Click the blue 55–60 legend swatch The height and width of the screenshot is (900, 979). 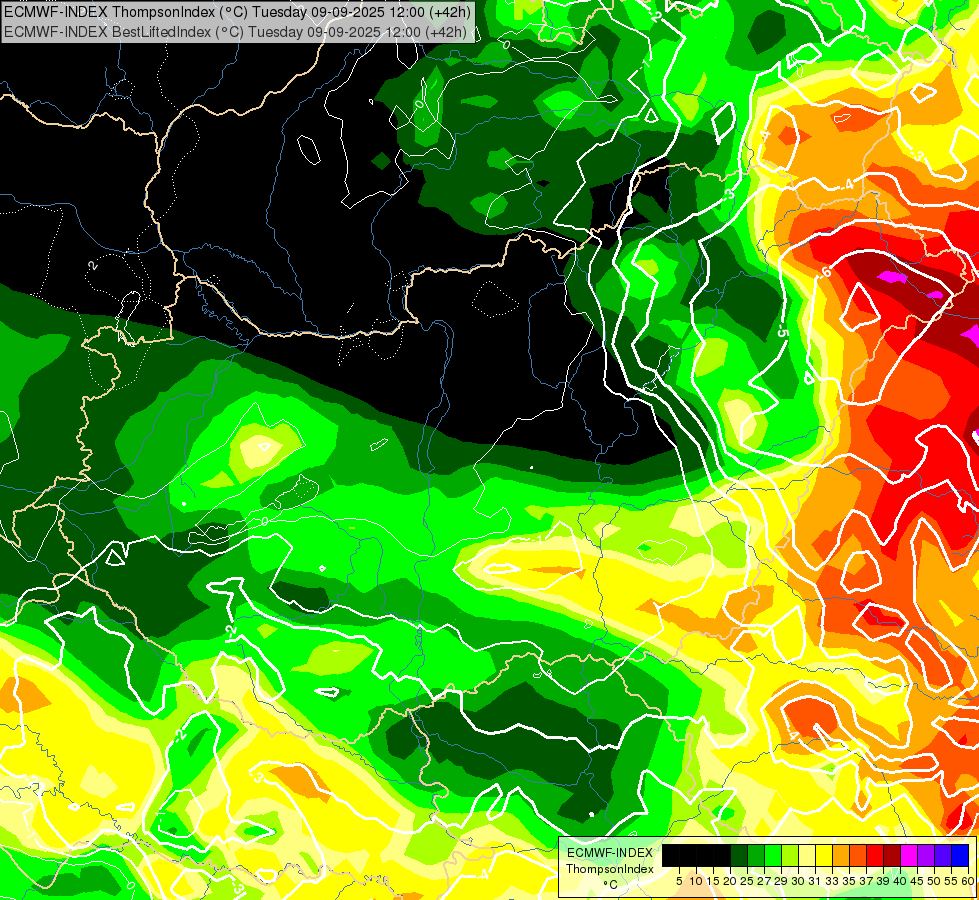pos(960,855)
